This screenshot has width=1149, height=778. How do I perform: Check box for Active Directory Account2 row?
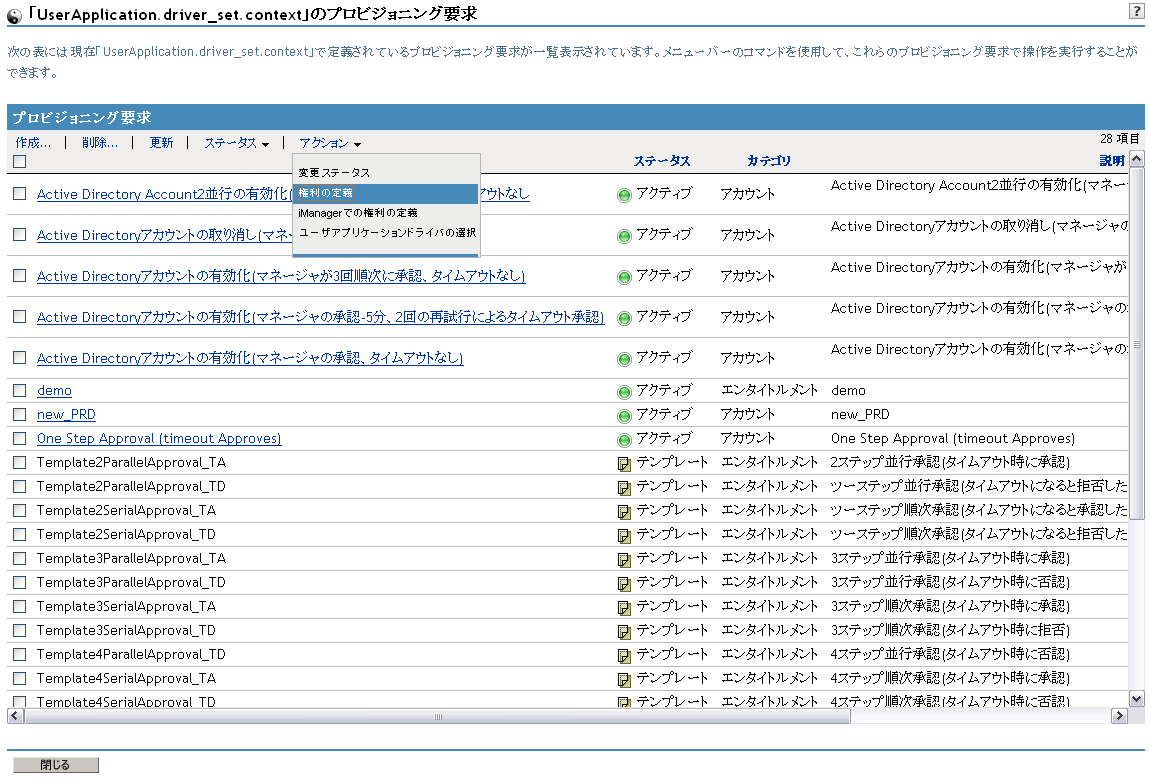20,193
